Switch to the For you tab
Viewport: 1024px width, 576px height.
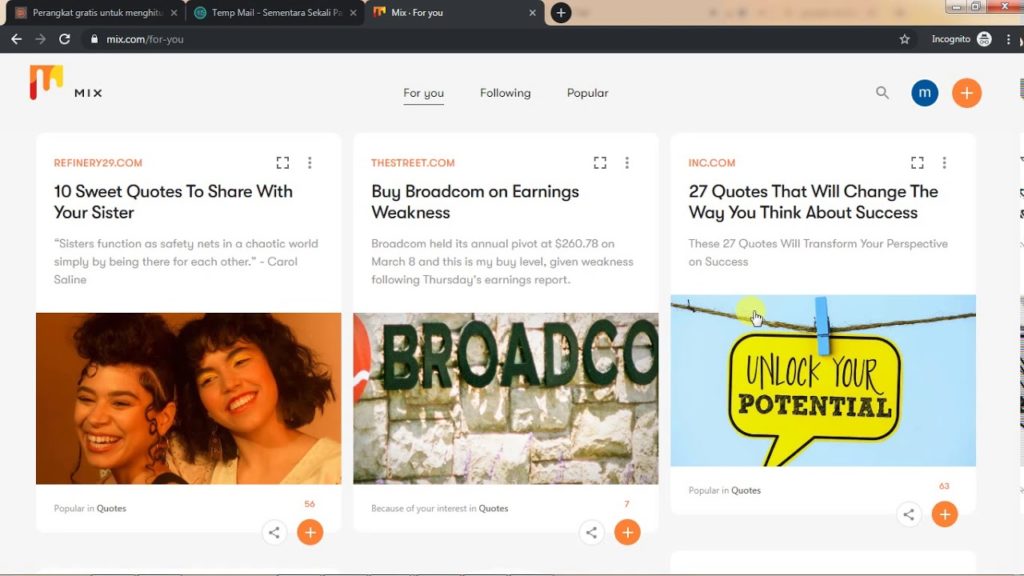click(423, 93)
